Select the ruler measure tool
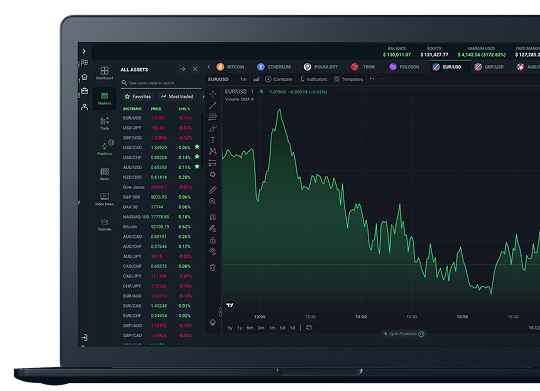This screenshot has height=391, width=540. [x=213, y=190]
